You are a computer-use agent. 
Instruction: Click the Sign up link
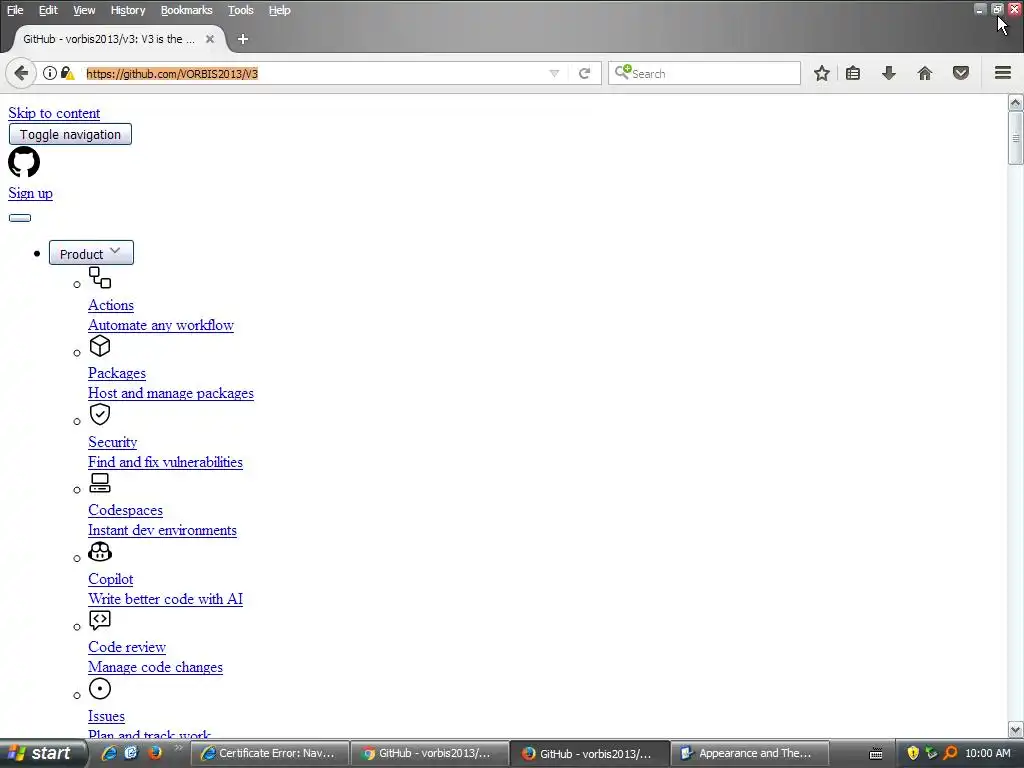click(31, 193)
